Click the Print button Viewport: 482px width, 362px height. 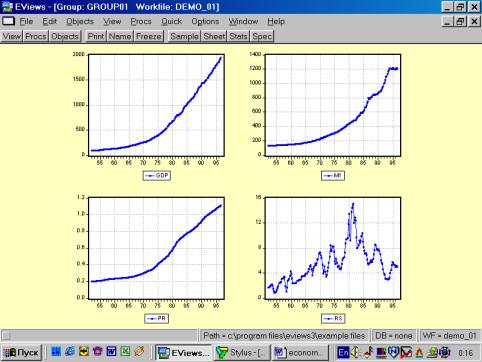pyautogui.click(x=96, y=36)
